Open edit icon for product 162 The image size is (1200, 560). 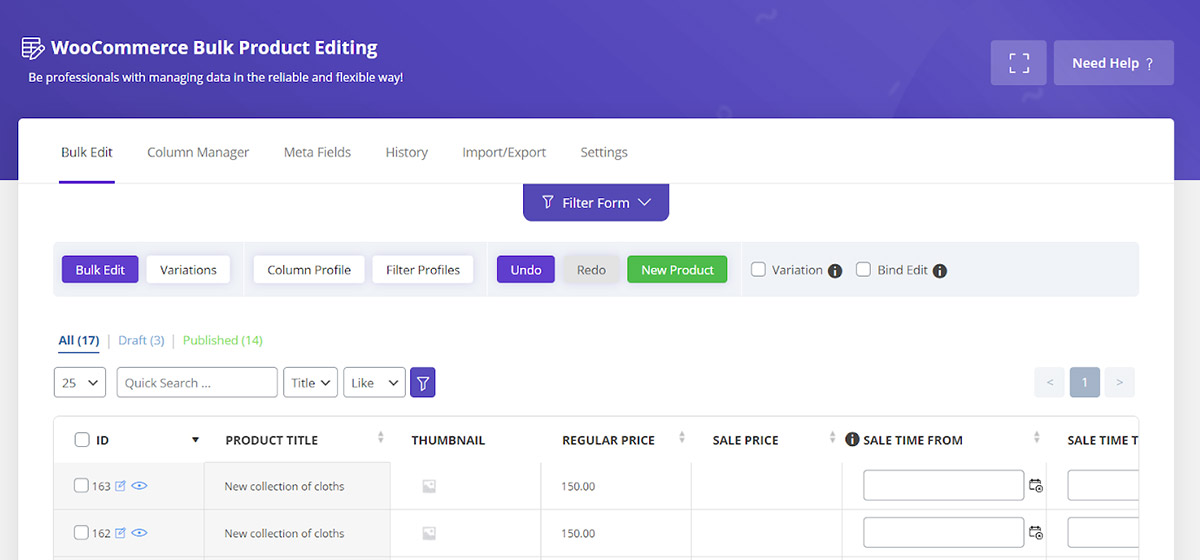tap(121, 533)
